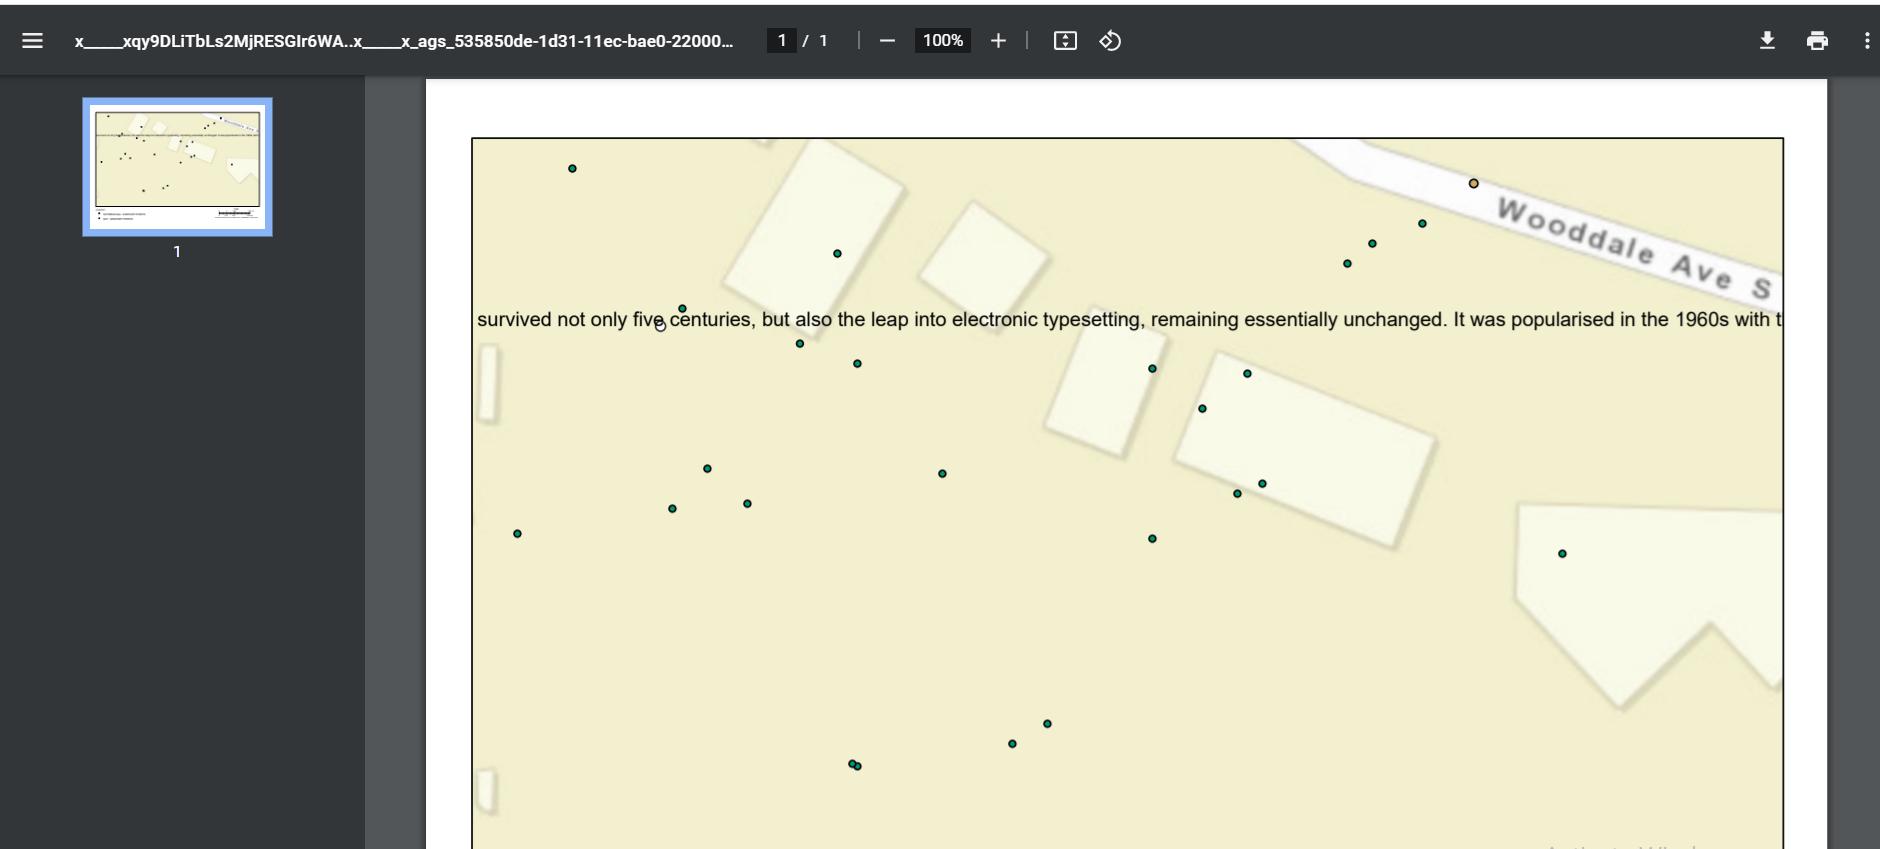Print the PDF document

pyautogui.click(x=1817, y=41)
